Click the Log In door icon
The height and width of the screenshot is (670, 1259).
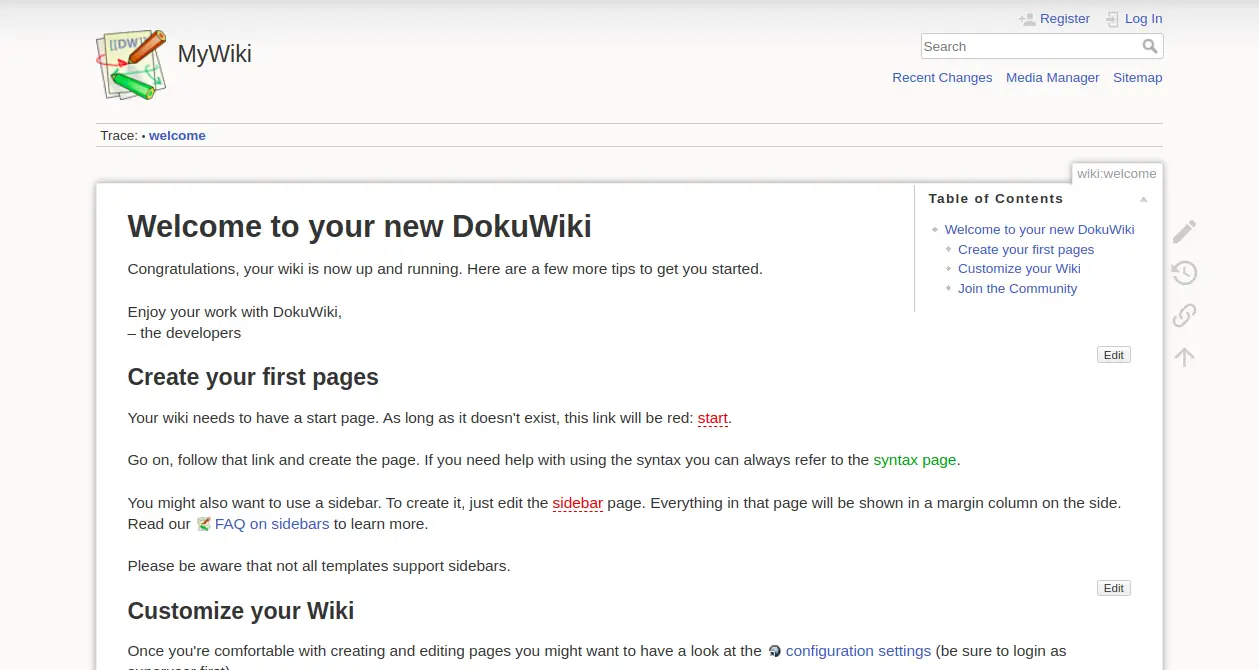tap(1112, 19)
